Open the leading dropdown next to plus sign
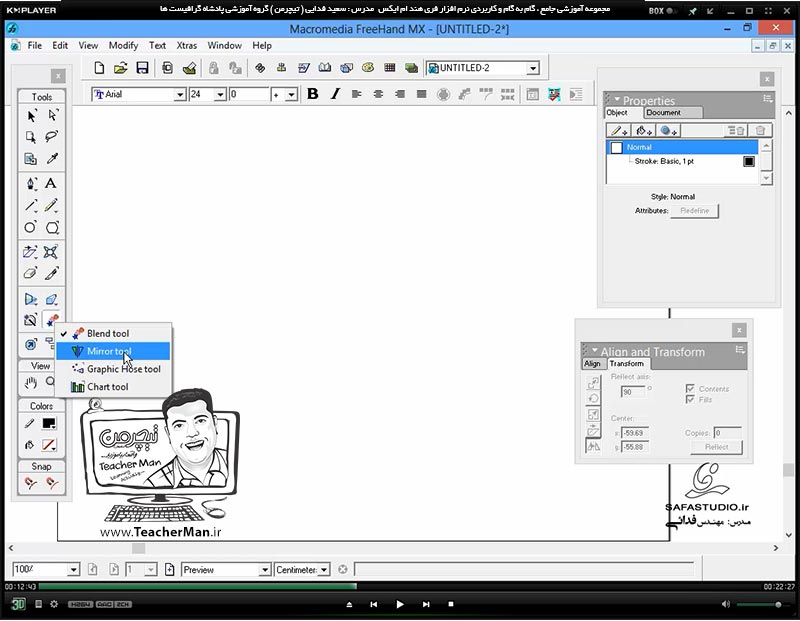Image resolution: width=800 pixels, height=621 pixels. [x=291, y=94]
